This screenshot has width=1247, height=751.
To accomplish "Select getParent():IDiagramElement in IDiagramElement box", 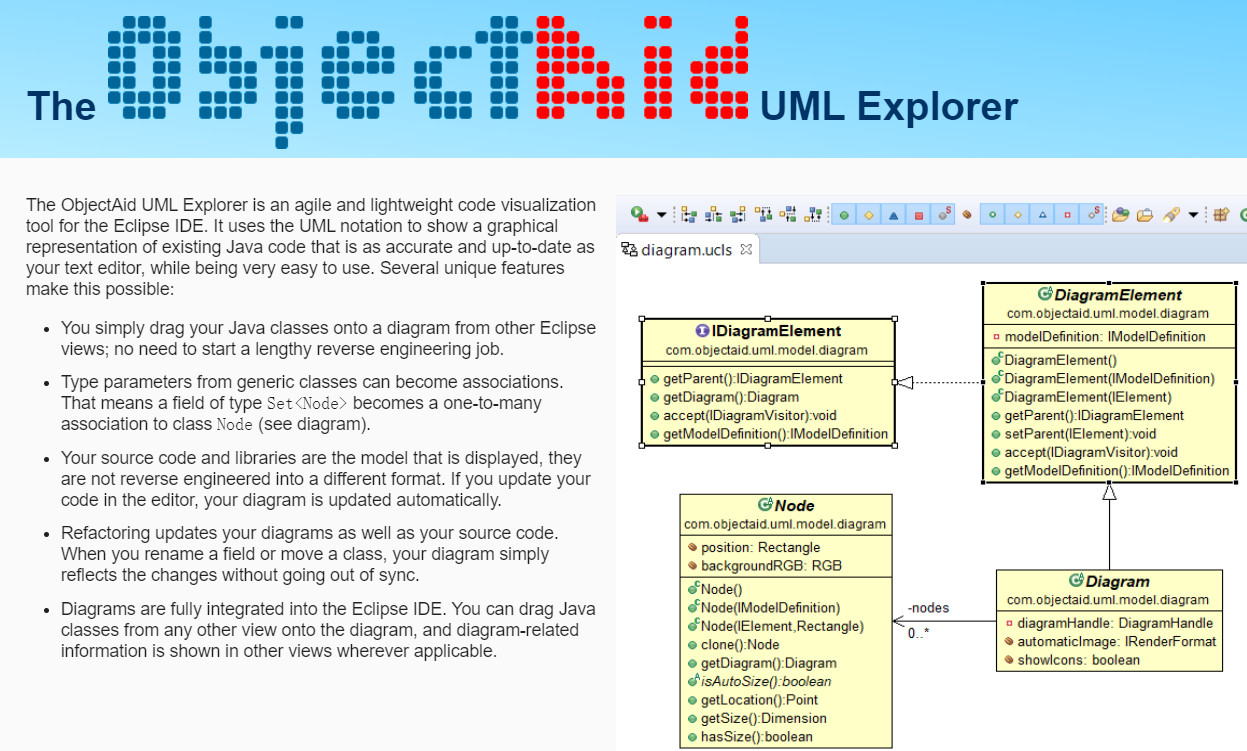I will pyautogui.click(x=753, y=379).
